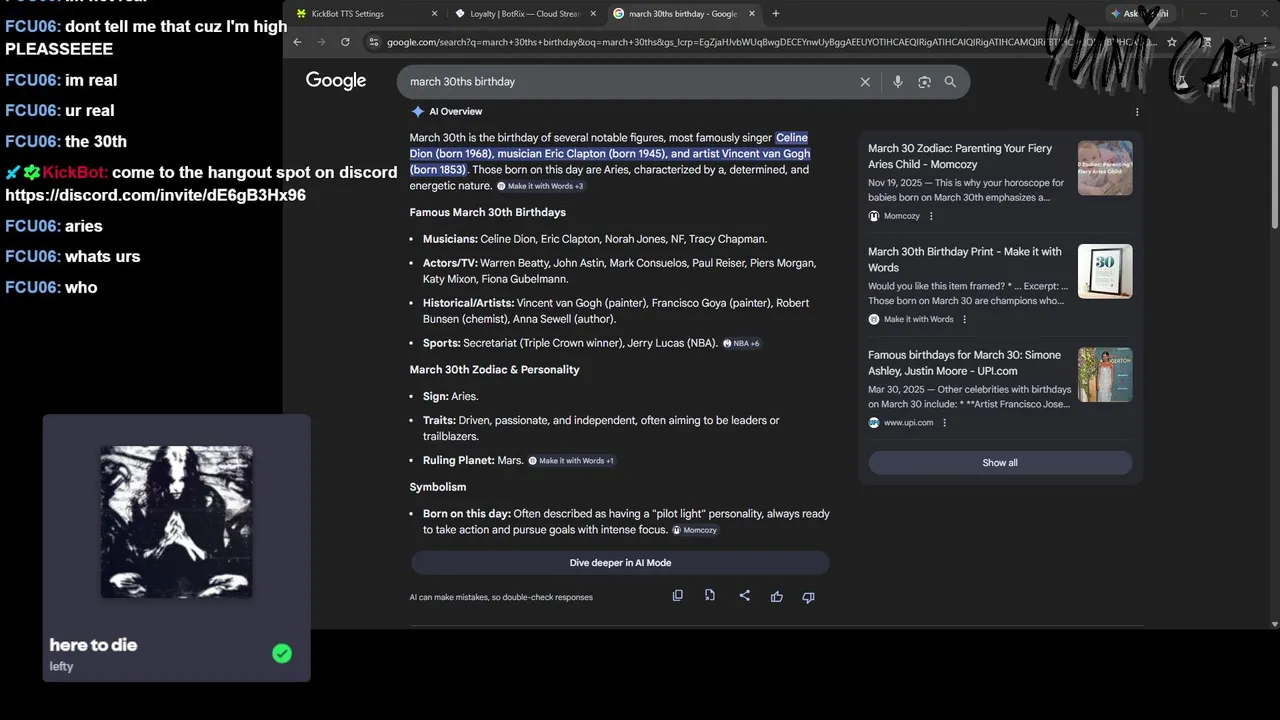Bookmark this page with the star icon
Image resolution: width=1280 pixels, height=720 pixels.
pyautogui.click(x=1172, y=42)
